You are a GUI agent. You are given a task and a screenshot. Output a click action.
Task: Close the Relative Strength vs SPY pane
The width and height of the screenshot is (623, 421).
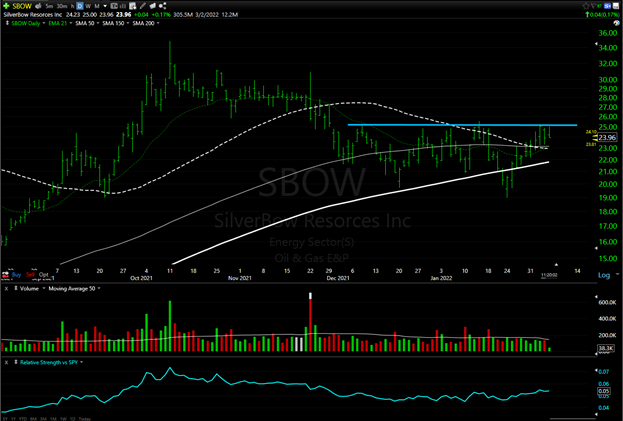[x=6, y=362]
